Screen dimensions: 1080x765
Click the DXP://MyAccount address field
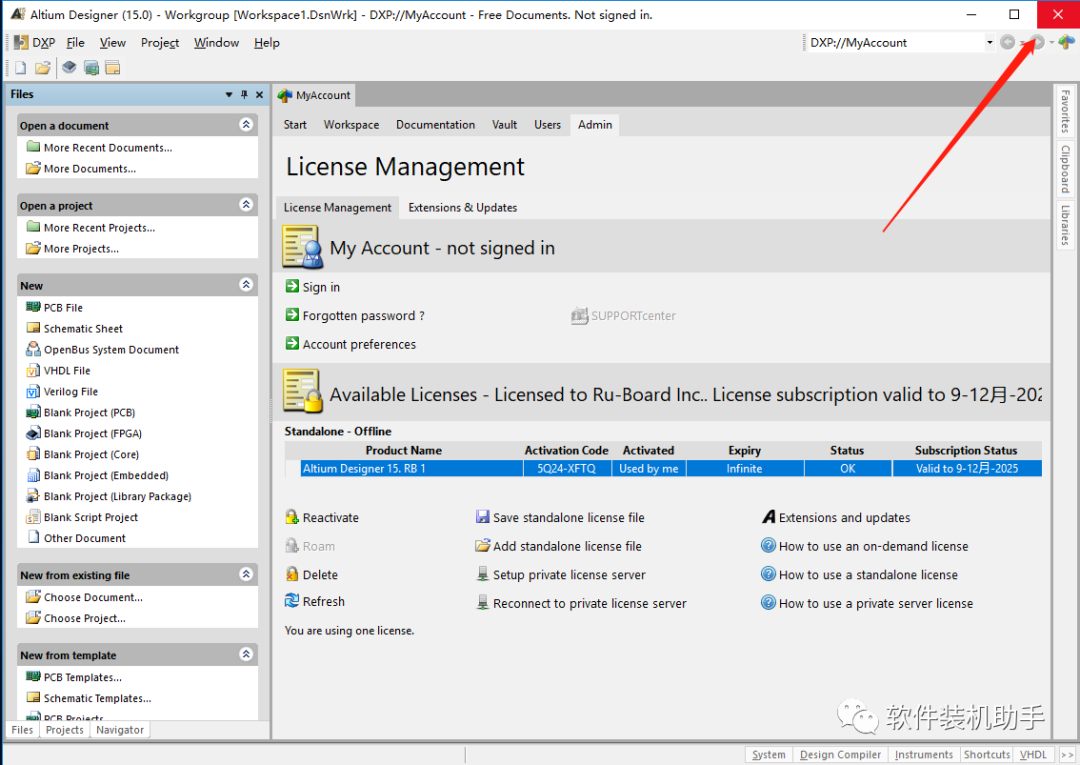[895, 43]
